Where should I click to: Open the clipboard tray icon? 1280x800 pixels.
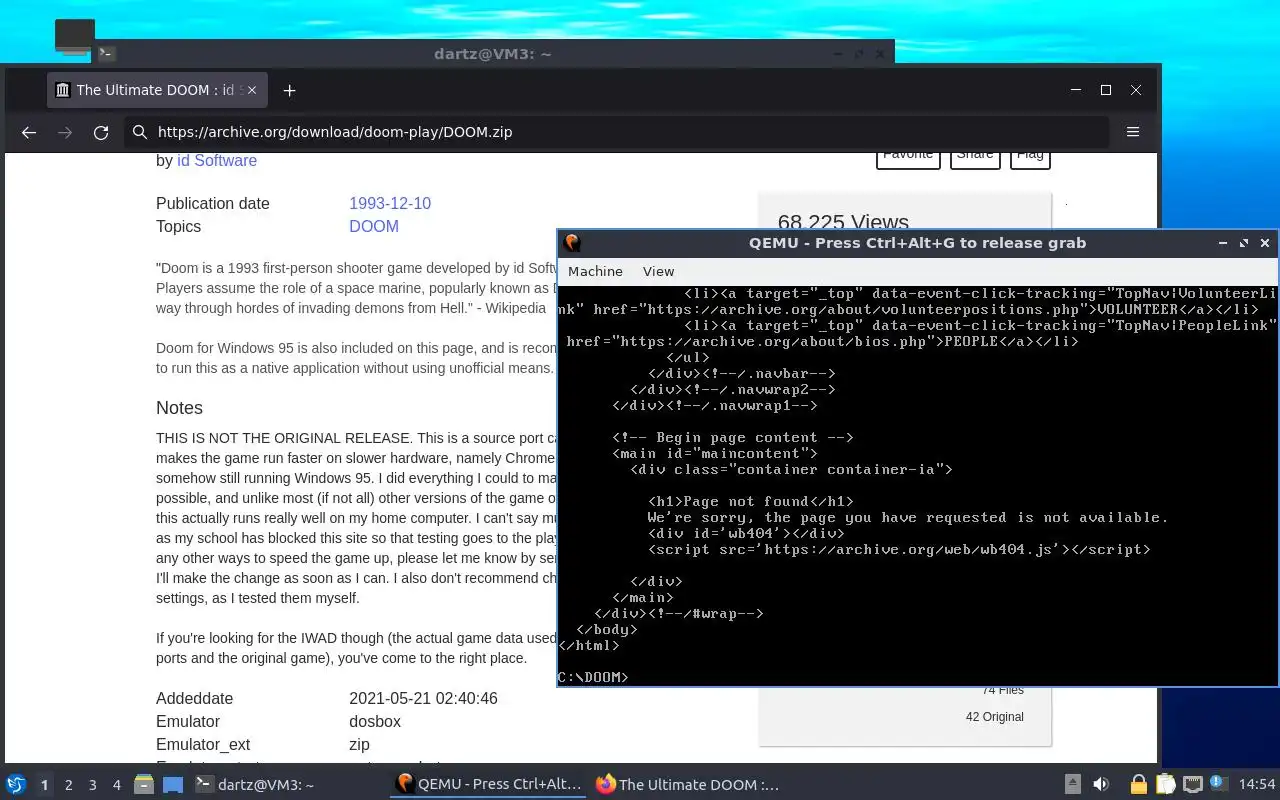coord(1165,785)
